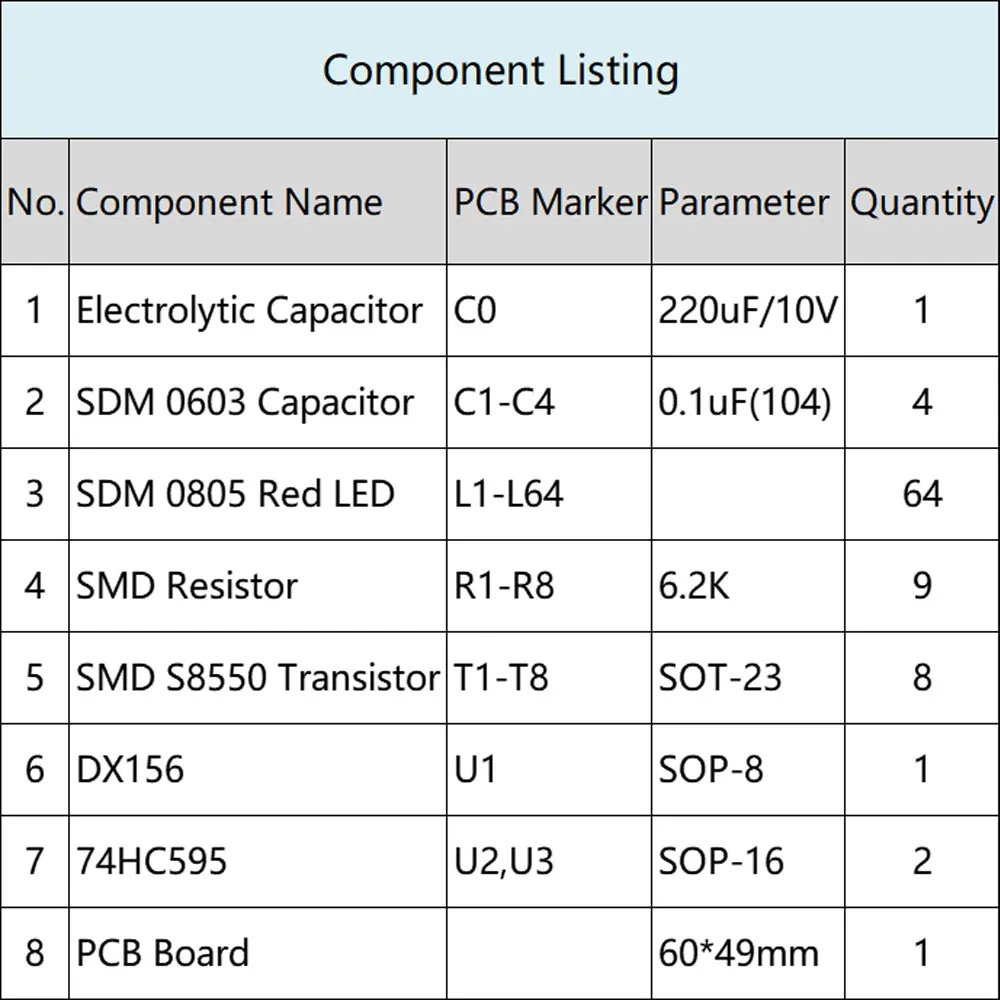
Task: Click the "Component Listing" table title
Action: 500,71
